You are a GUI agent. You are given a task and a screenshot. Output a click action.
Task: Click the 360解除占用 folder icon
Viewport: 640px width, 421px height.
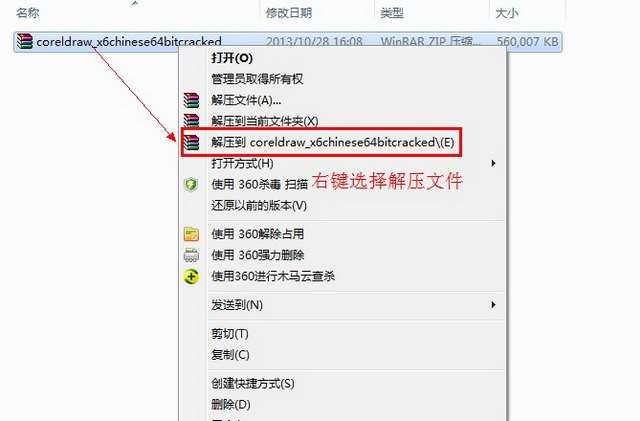tap(191, 234)
